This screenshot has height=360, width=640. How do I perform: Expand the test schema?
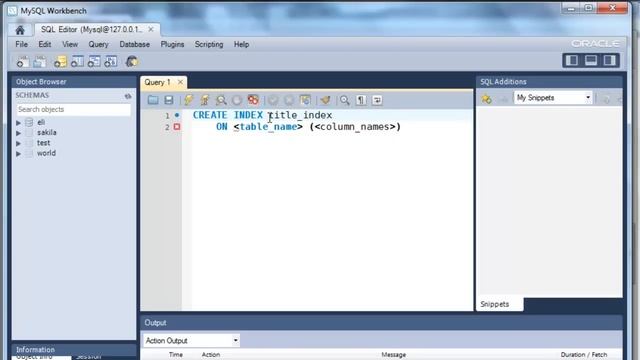coord(18,143)
